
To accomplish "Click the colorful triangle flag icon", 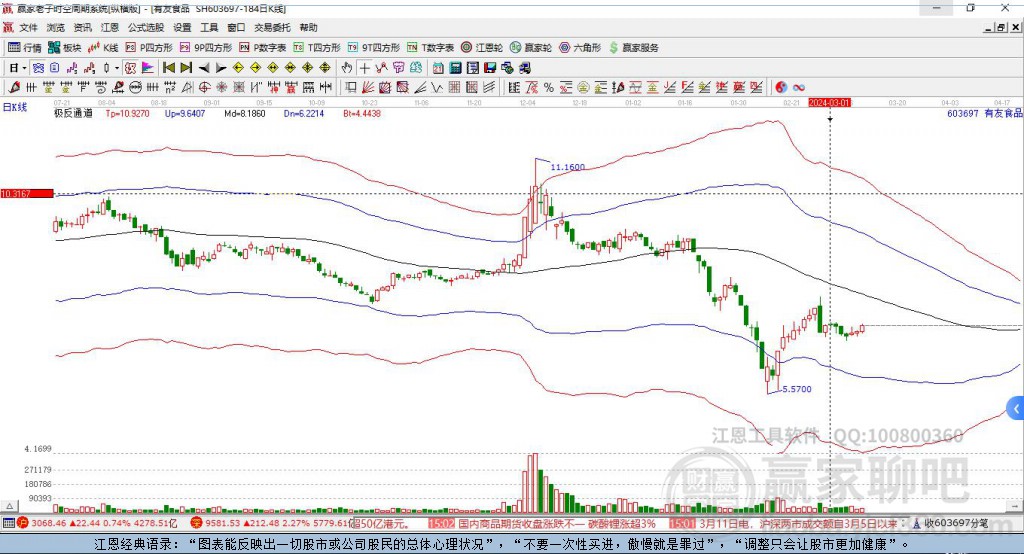I will point(148,68).
